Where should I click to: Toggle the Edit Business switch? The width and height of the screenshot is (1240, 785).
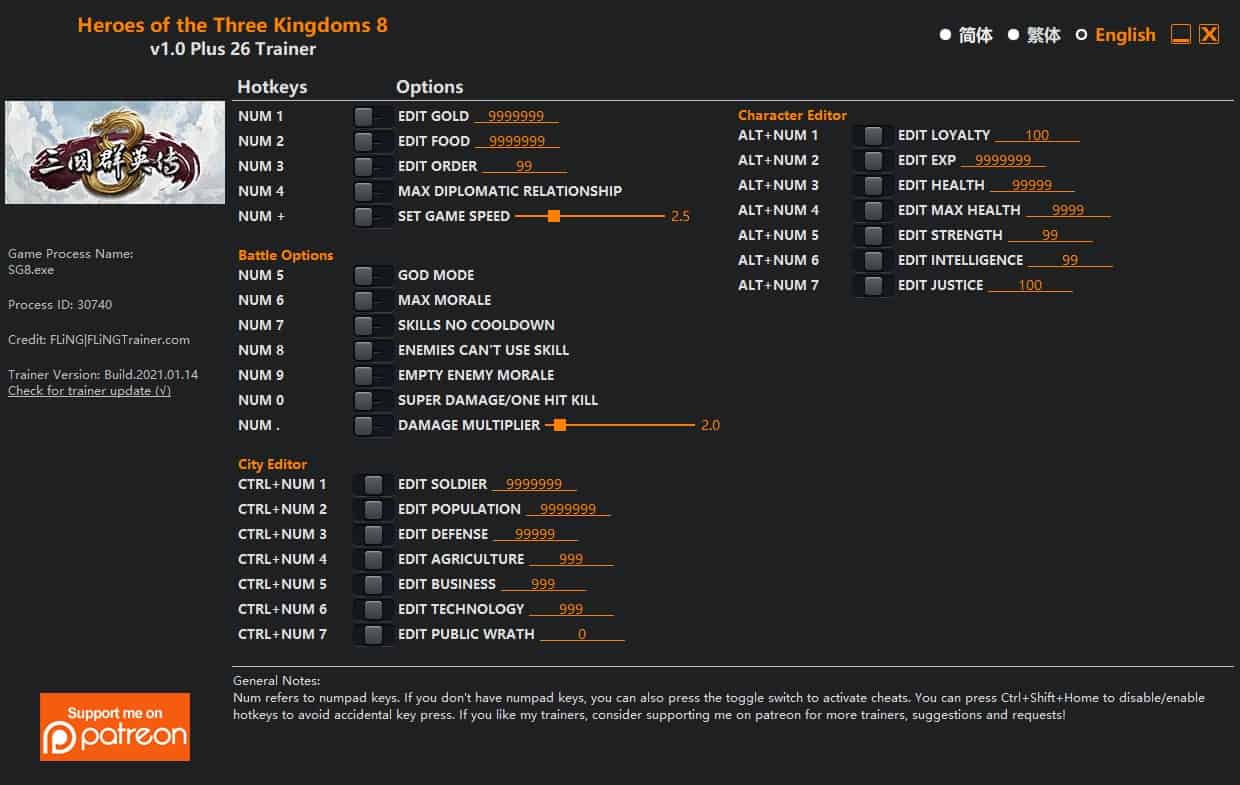click(x=373, y=584)
